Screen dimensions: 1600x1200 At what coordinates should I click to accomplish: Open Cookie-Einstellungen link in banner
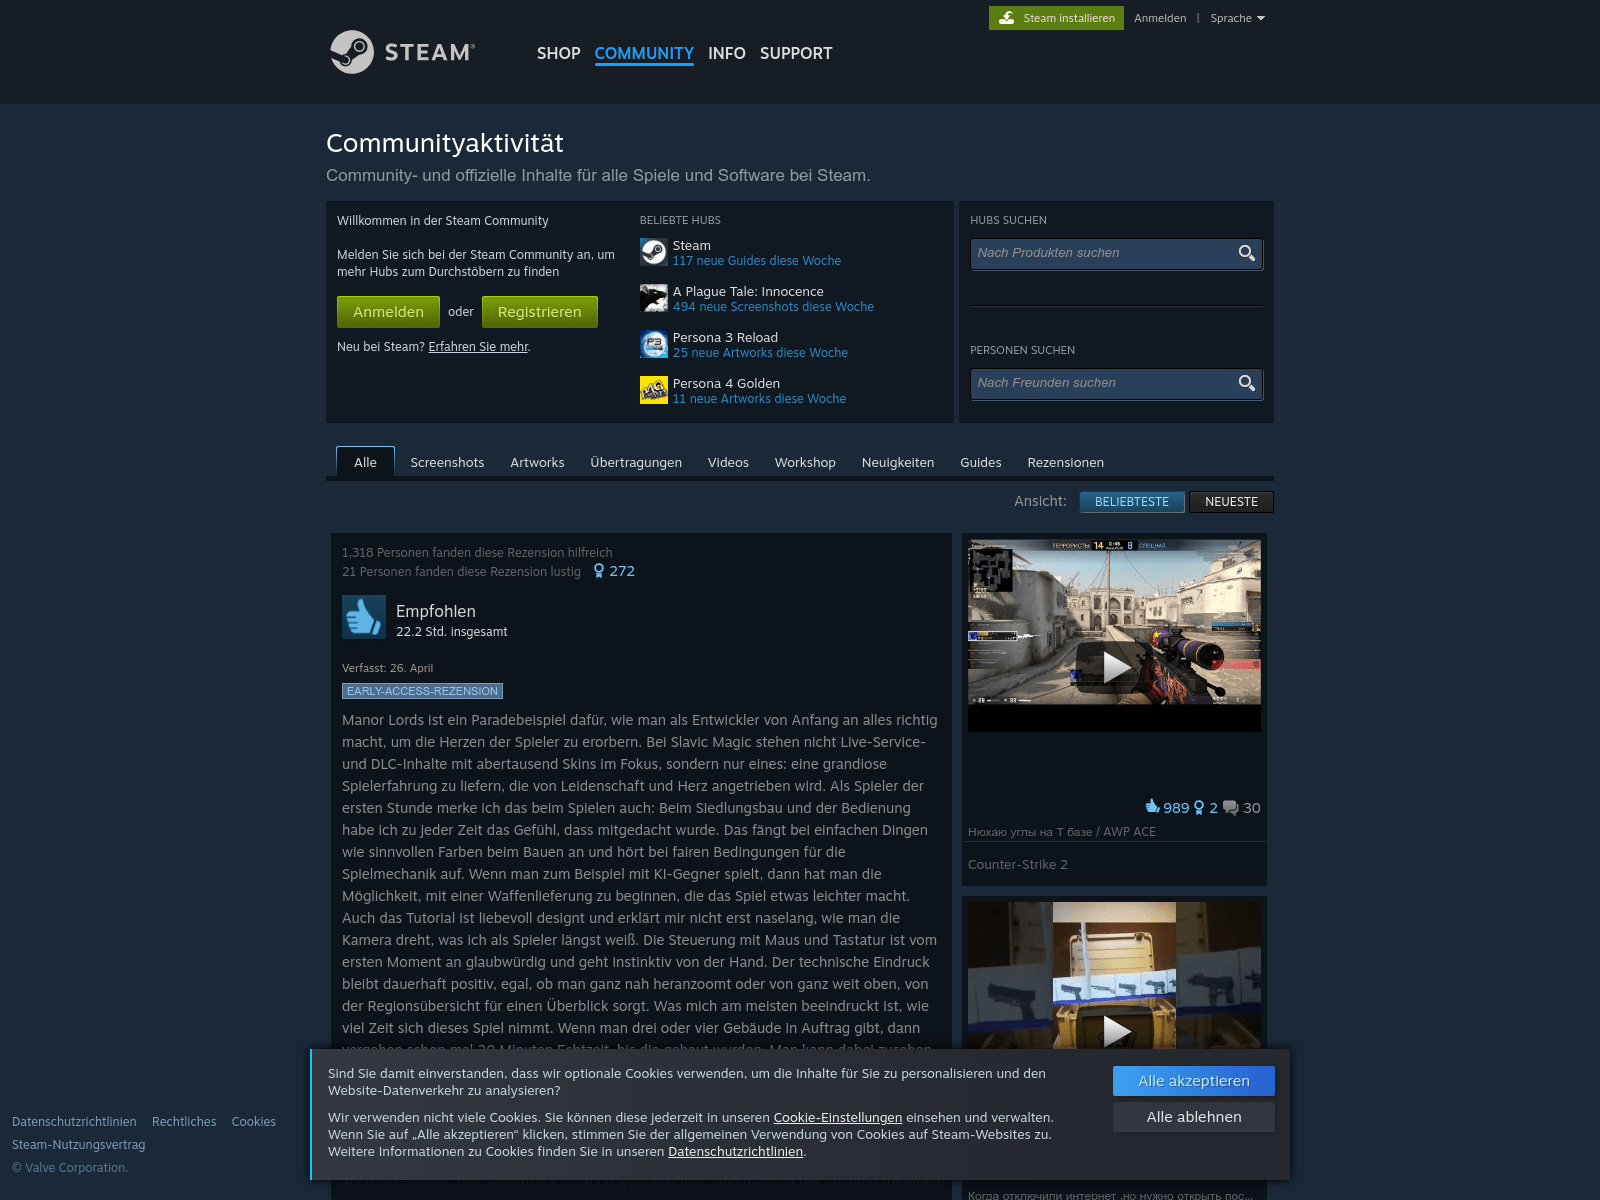pyautogui.click(x=838, y=1118)
